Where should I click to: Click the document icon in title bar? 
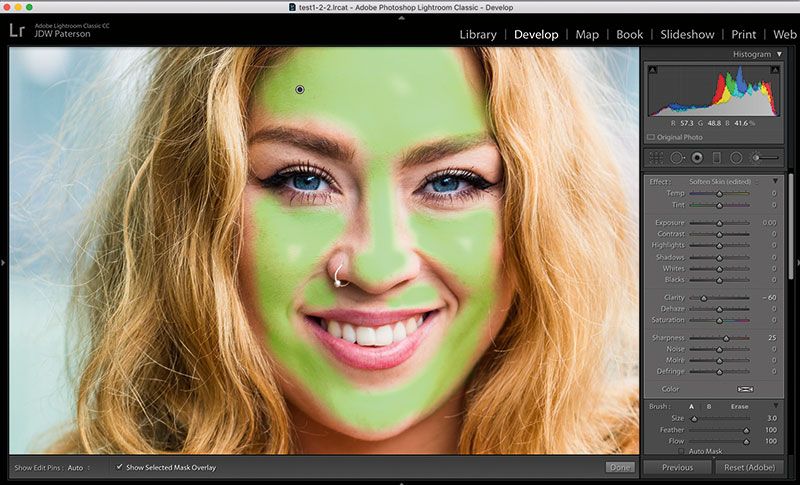coord(292,7)
